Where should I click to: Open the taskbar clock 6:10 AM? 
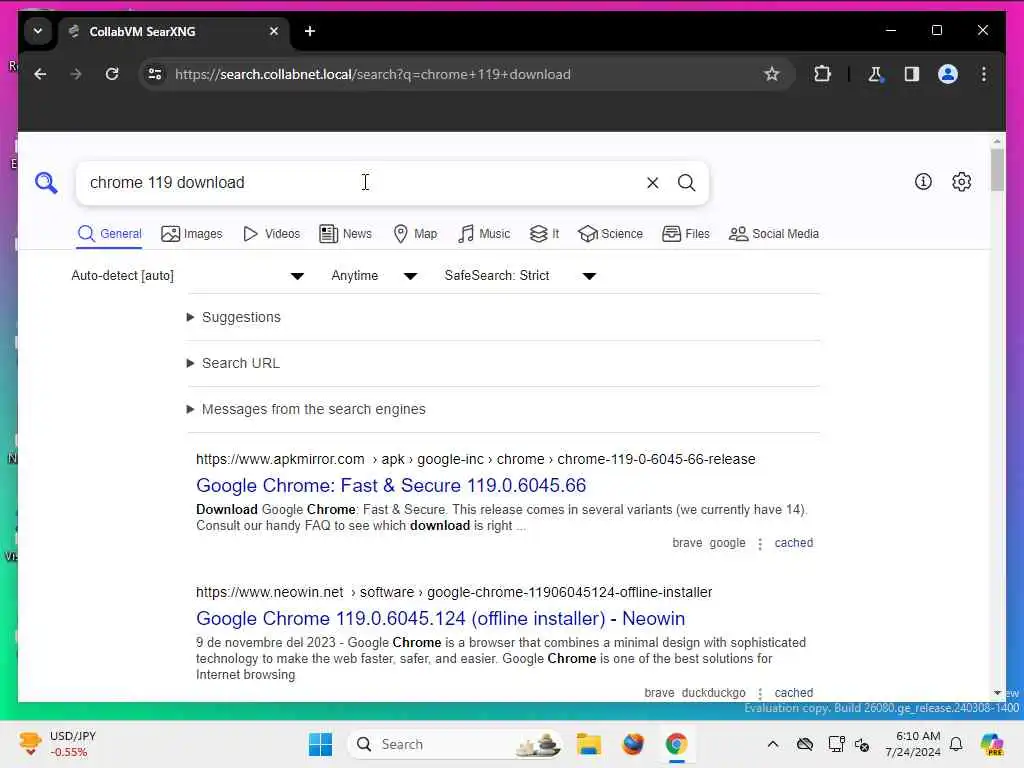(x=913, y=744)
